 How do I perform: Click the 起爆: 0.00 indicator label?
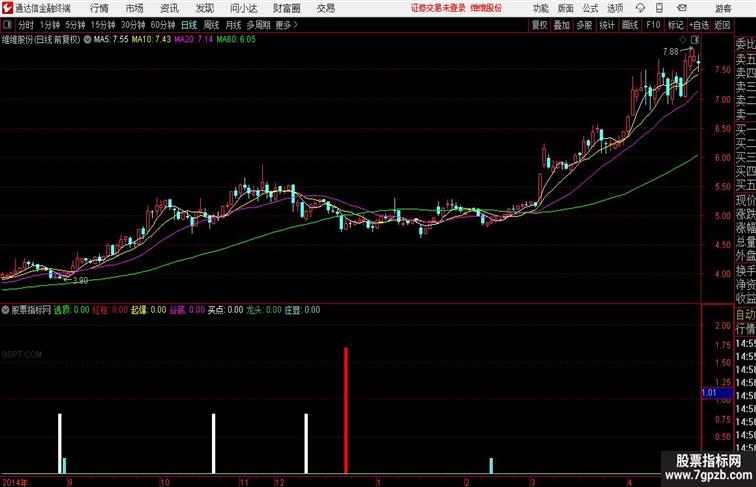point(148,310)
